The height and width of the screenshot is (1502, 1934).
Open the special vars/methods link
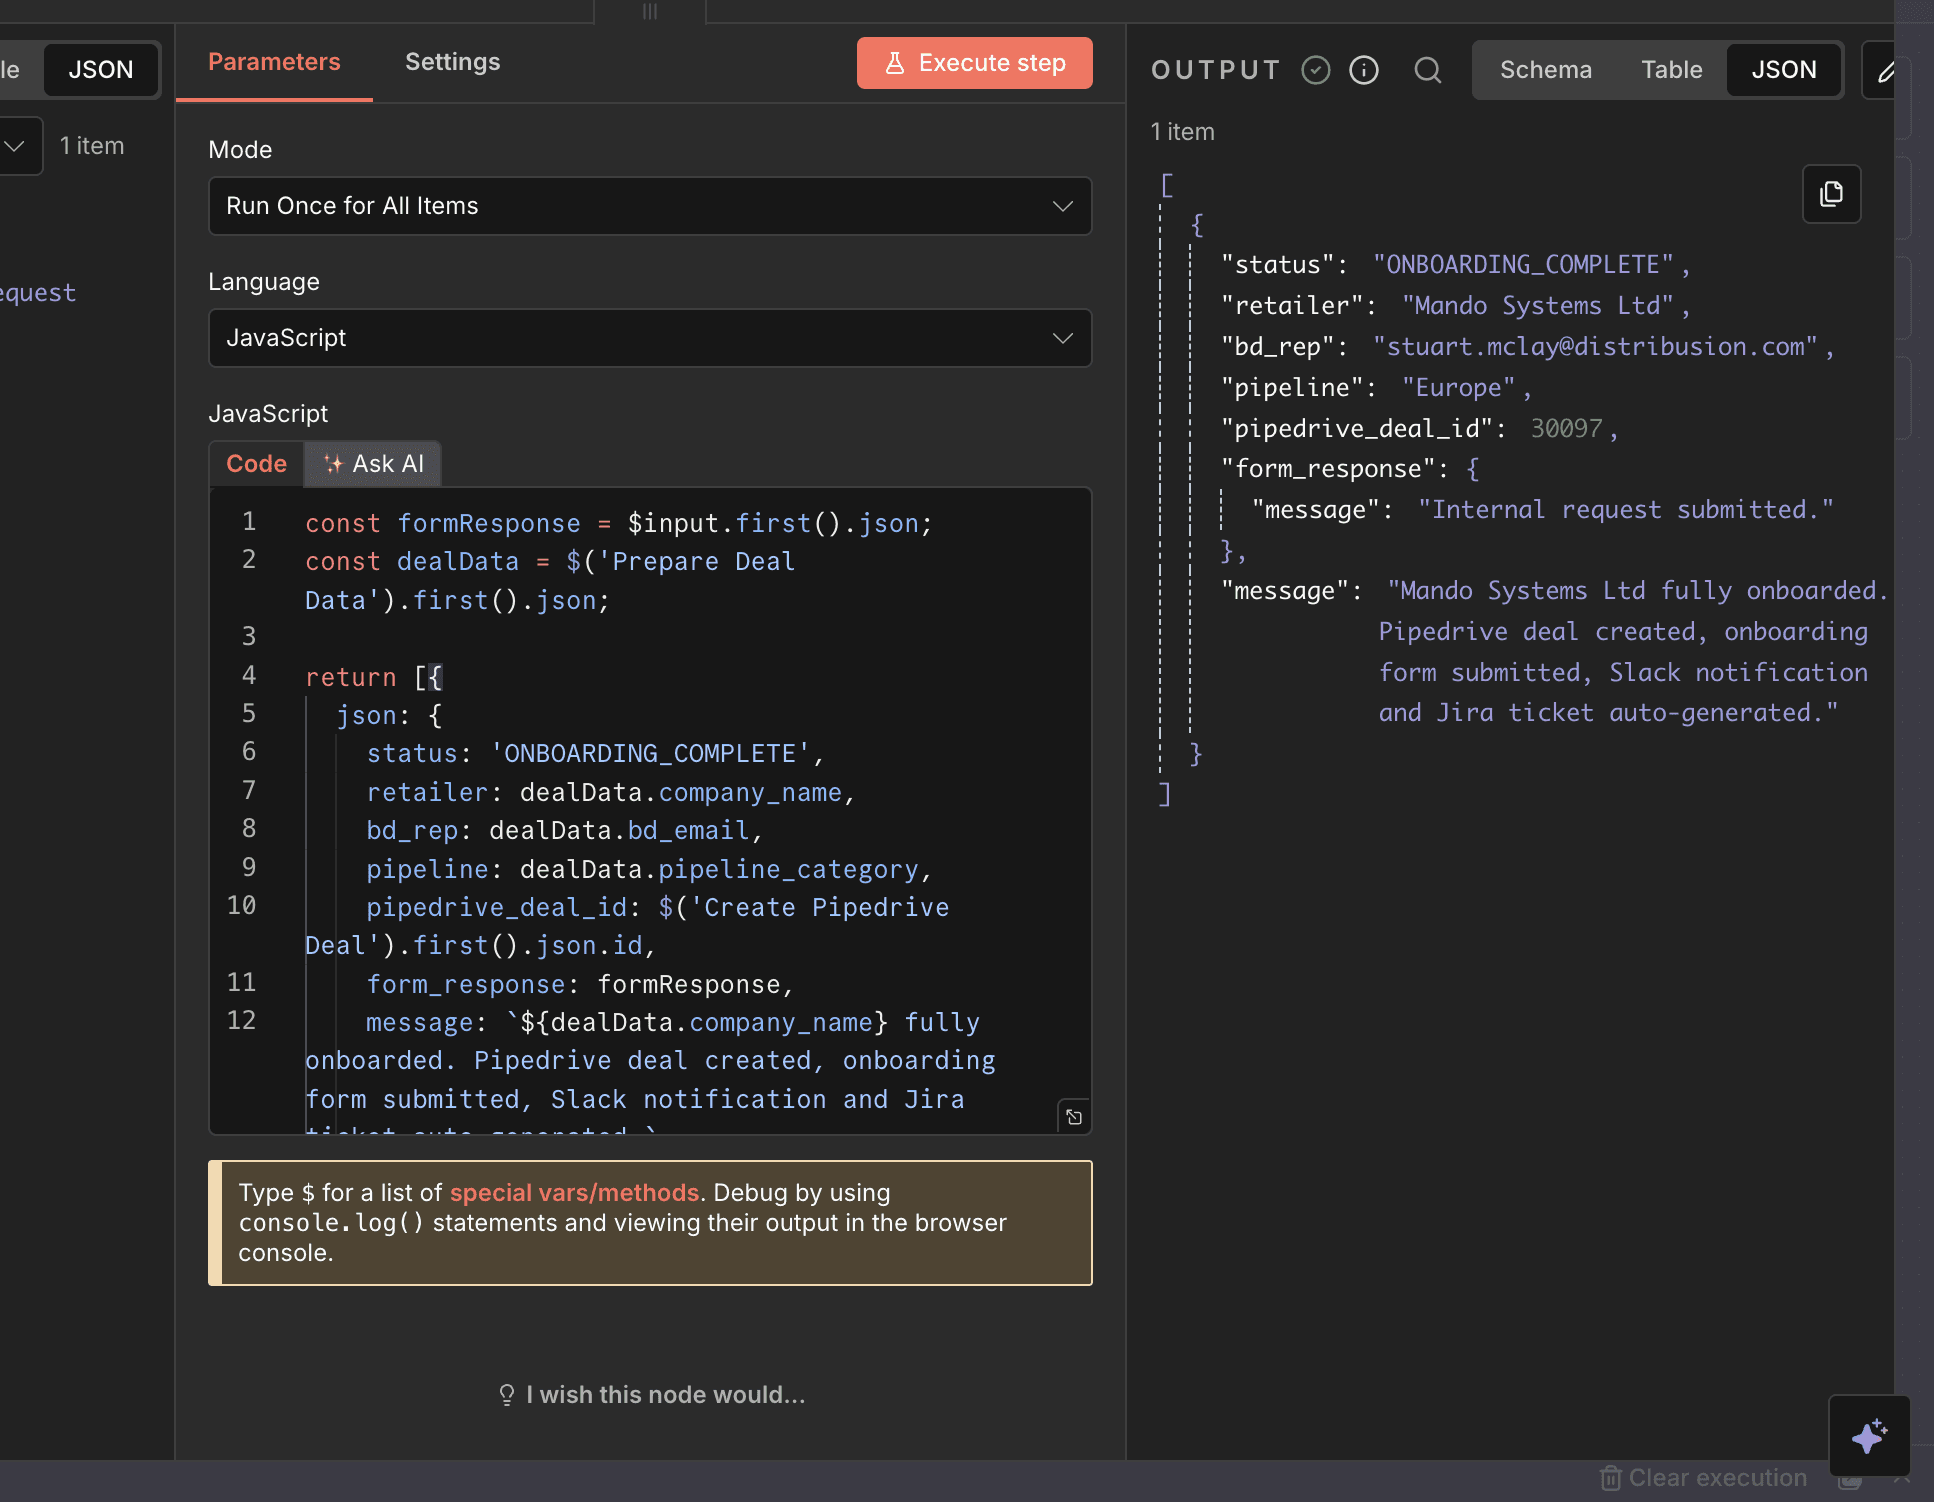pyautogui.click(x=574, y=1193)
